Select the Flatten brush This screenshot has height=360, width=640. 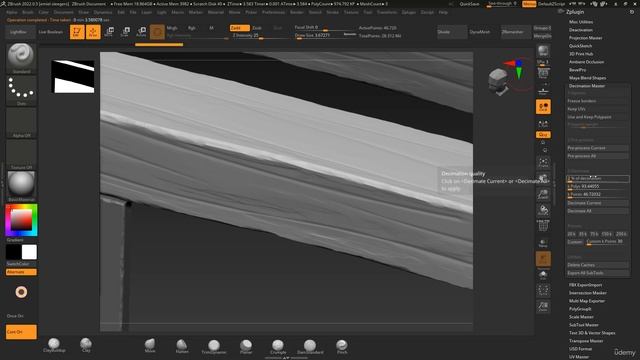click(182, 345)
